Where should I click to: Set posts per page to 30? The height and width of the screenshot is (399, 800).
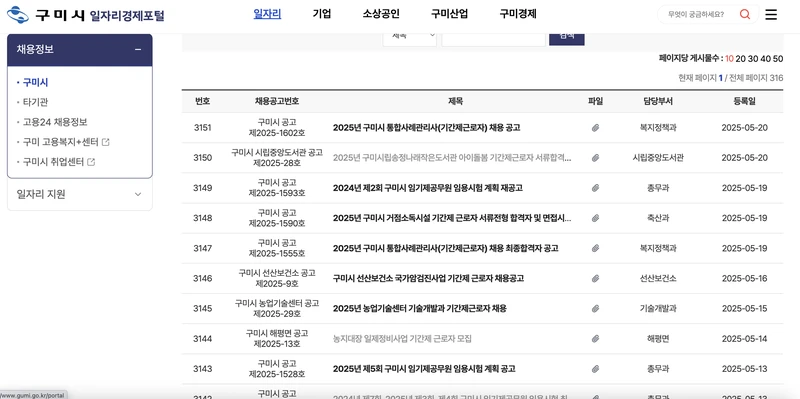(x=753, y=59)
